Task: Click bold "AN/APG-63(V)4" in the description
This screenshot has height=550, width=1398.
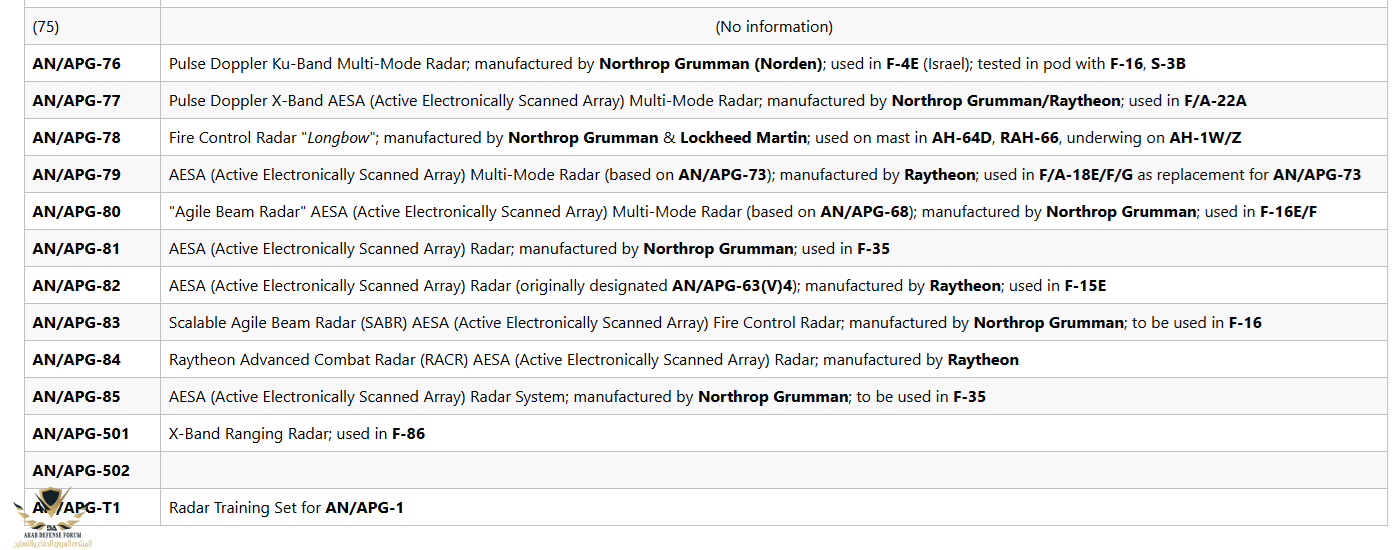Action: pos(733,286)
